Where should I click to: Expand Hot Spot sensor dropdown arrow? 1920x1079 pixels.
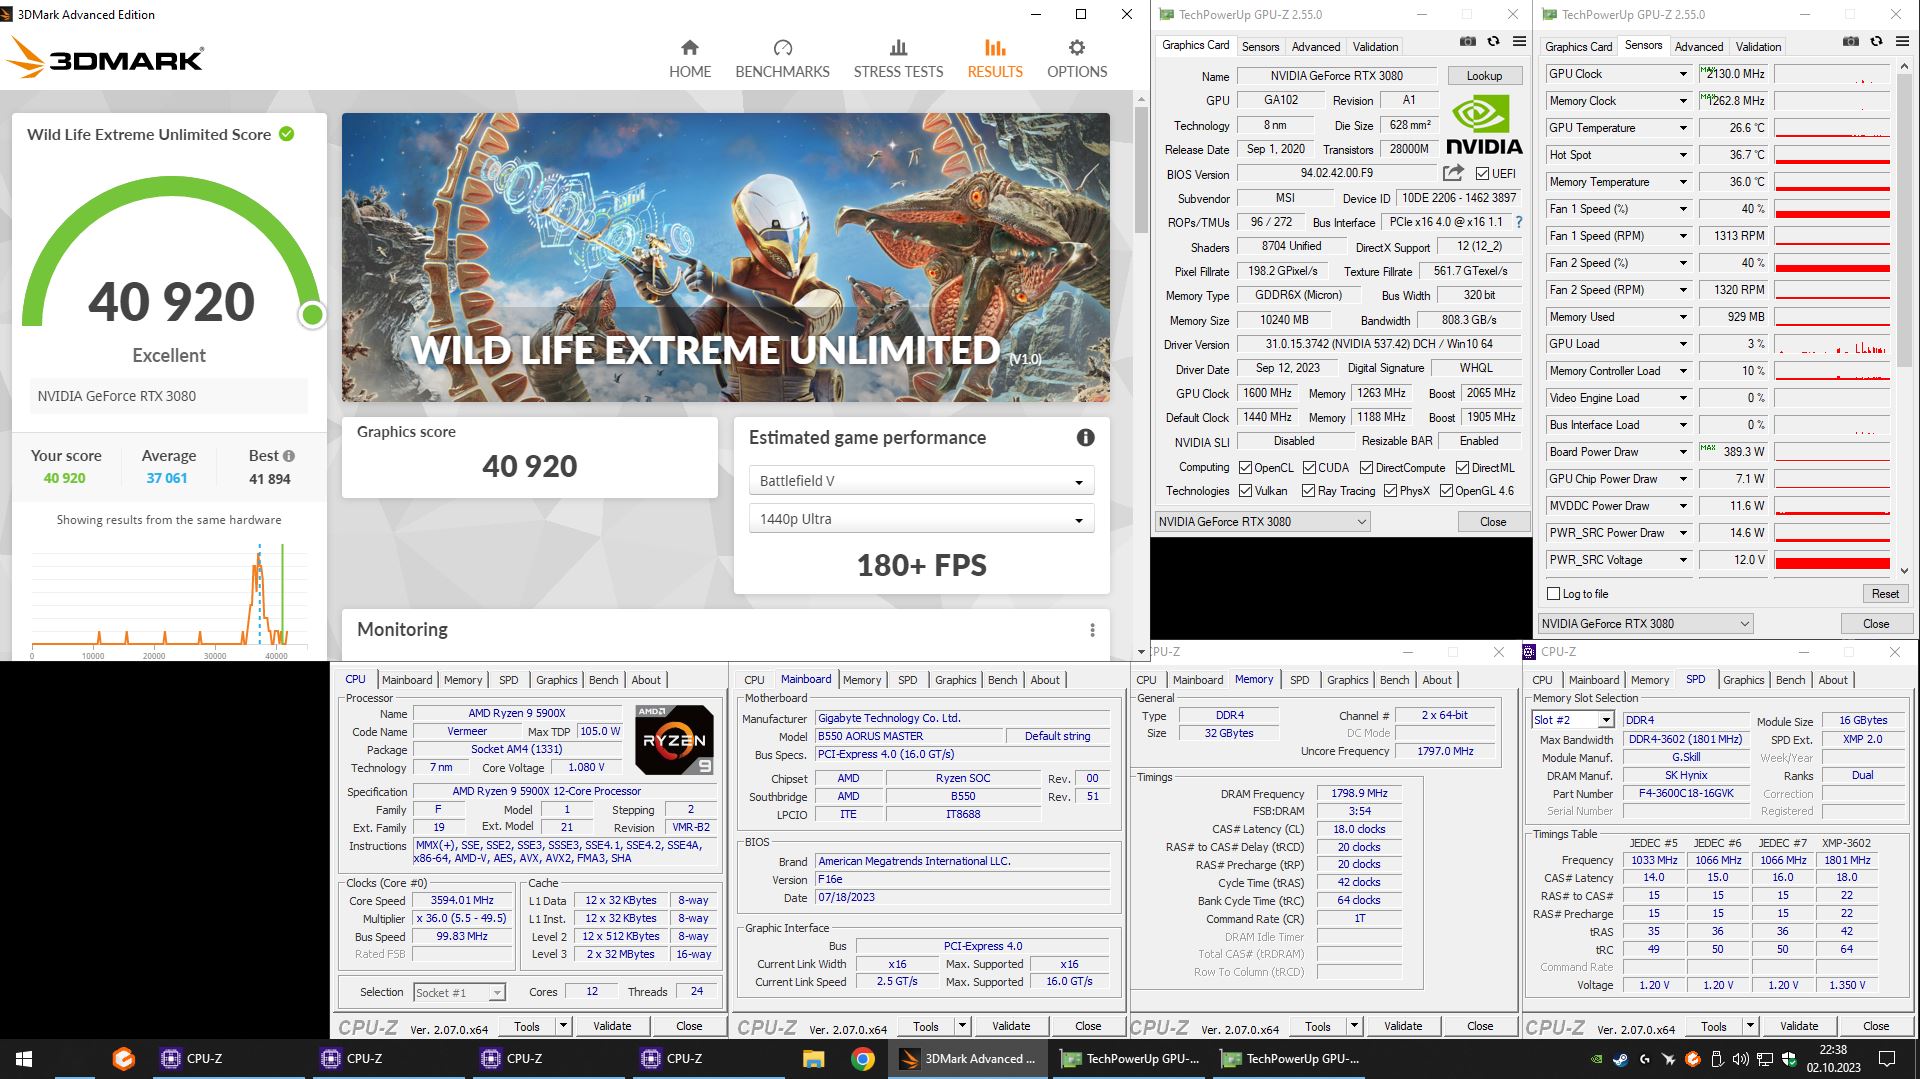(1683, 155)
